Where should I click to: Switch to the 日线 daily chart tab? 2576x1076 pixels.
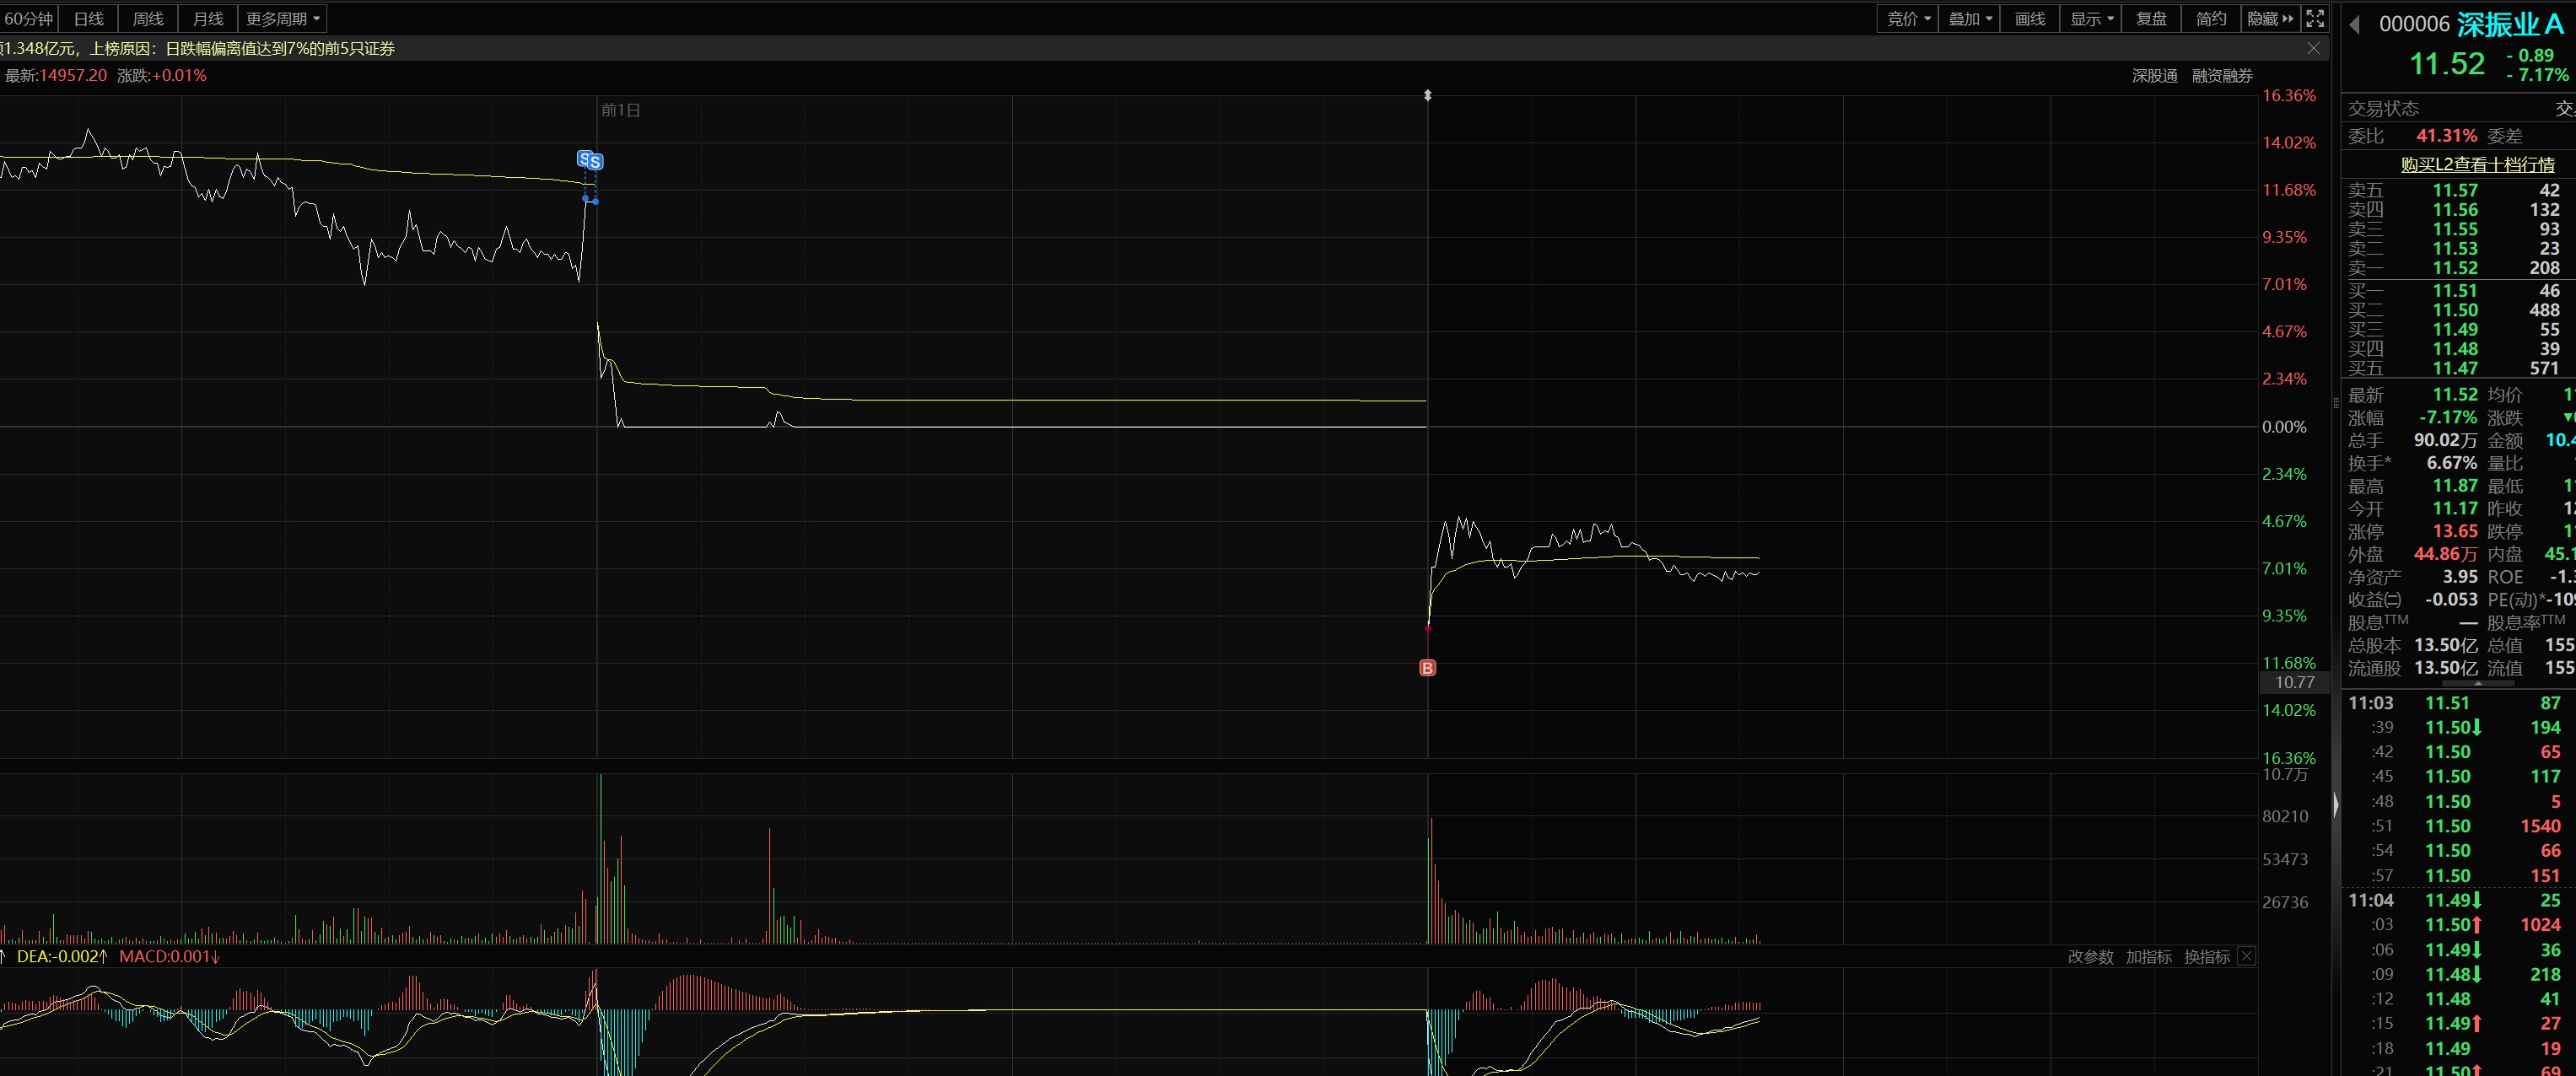89,18
